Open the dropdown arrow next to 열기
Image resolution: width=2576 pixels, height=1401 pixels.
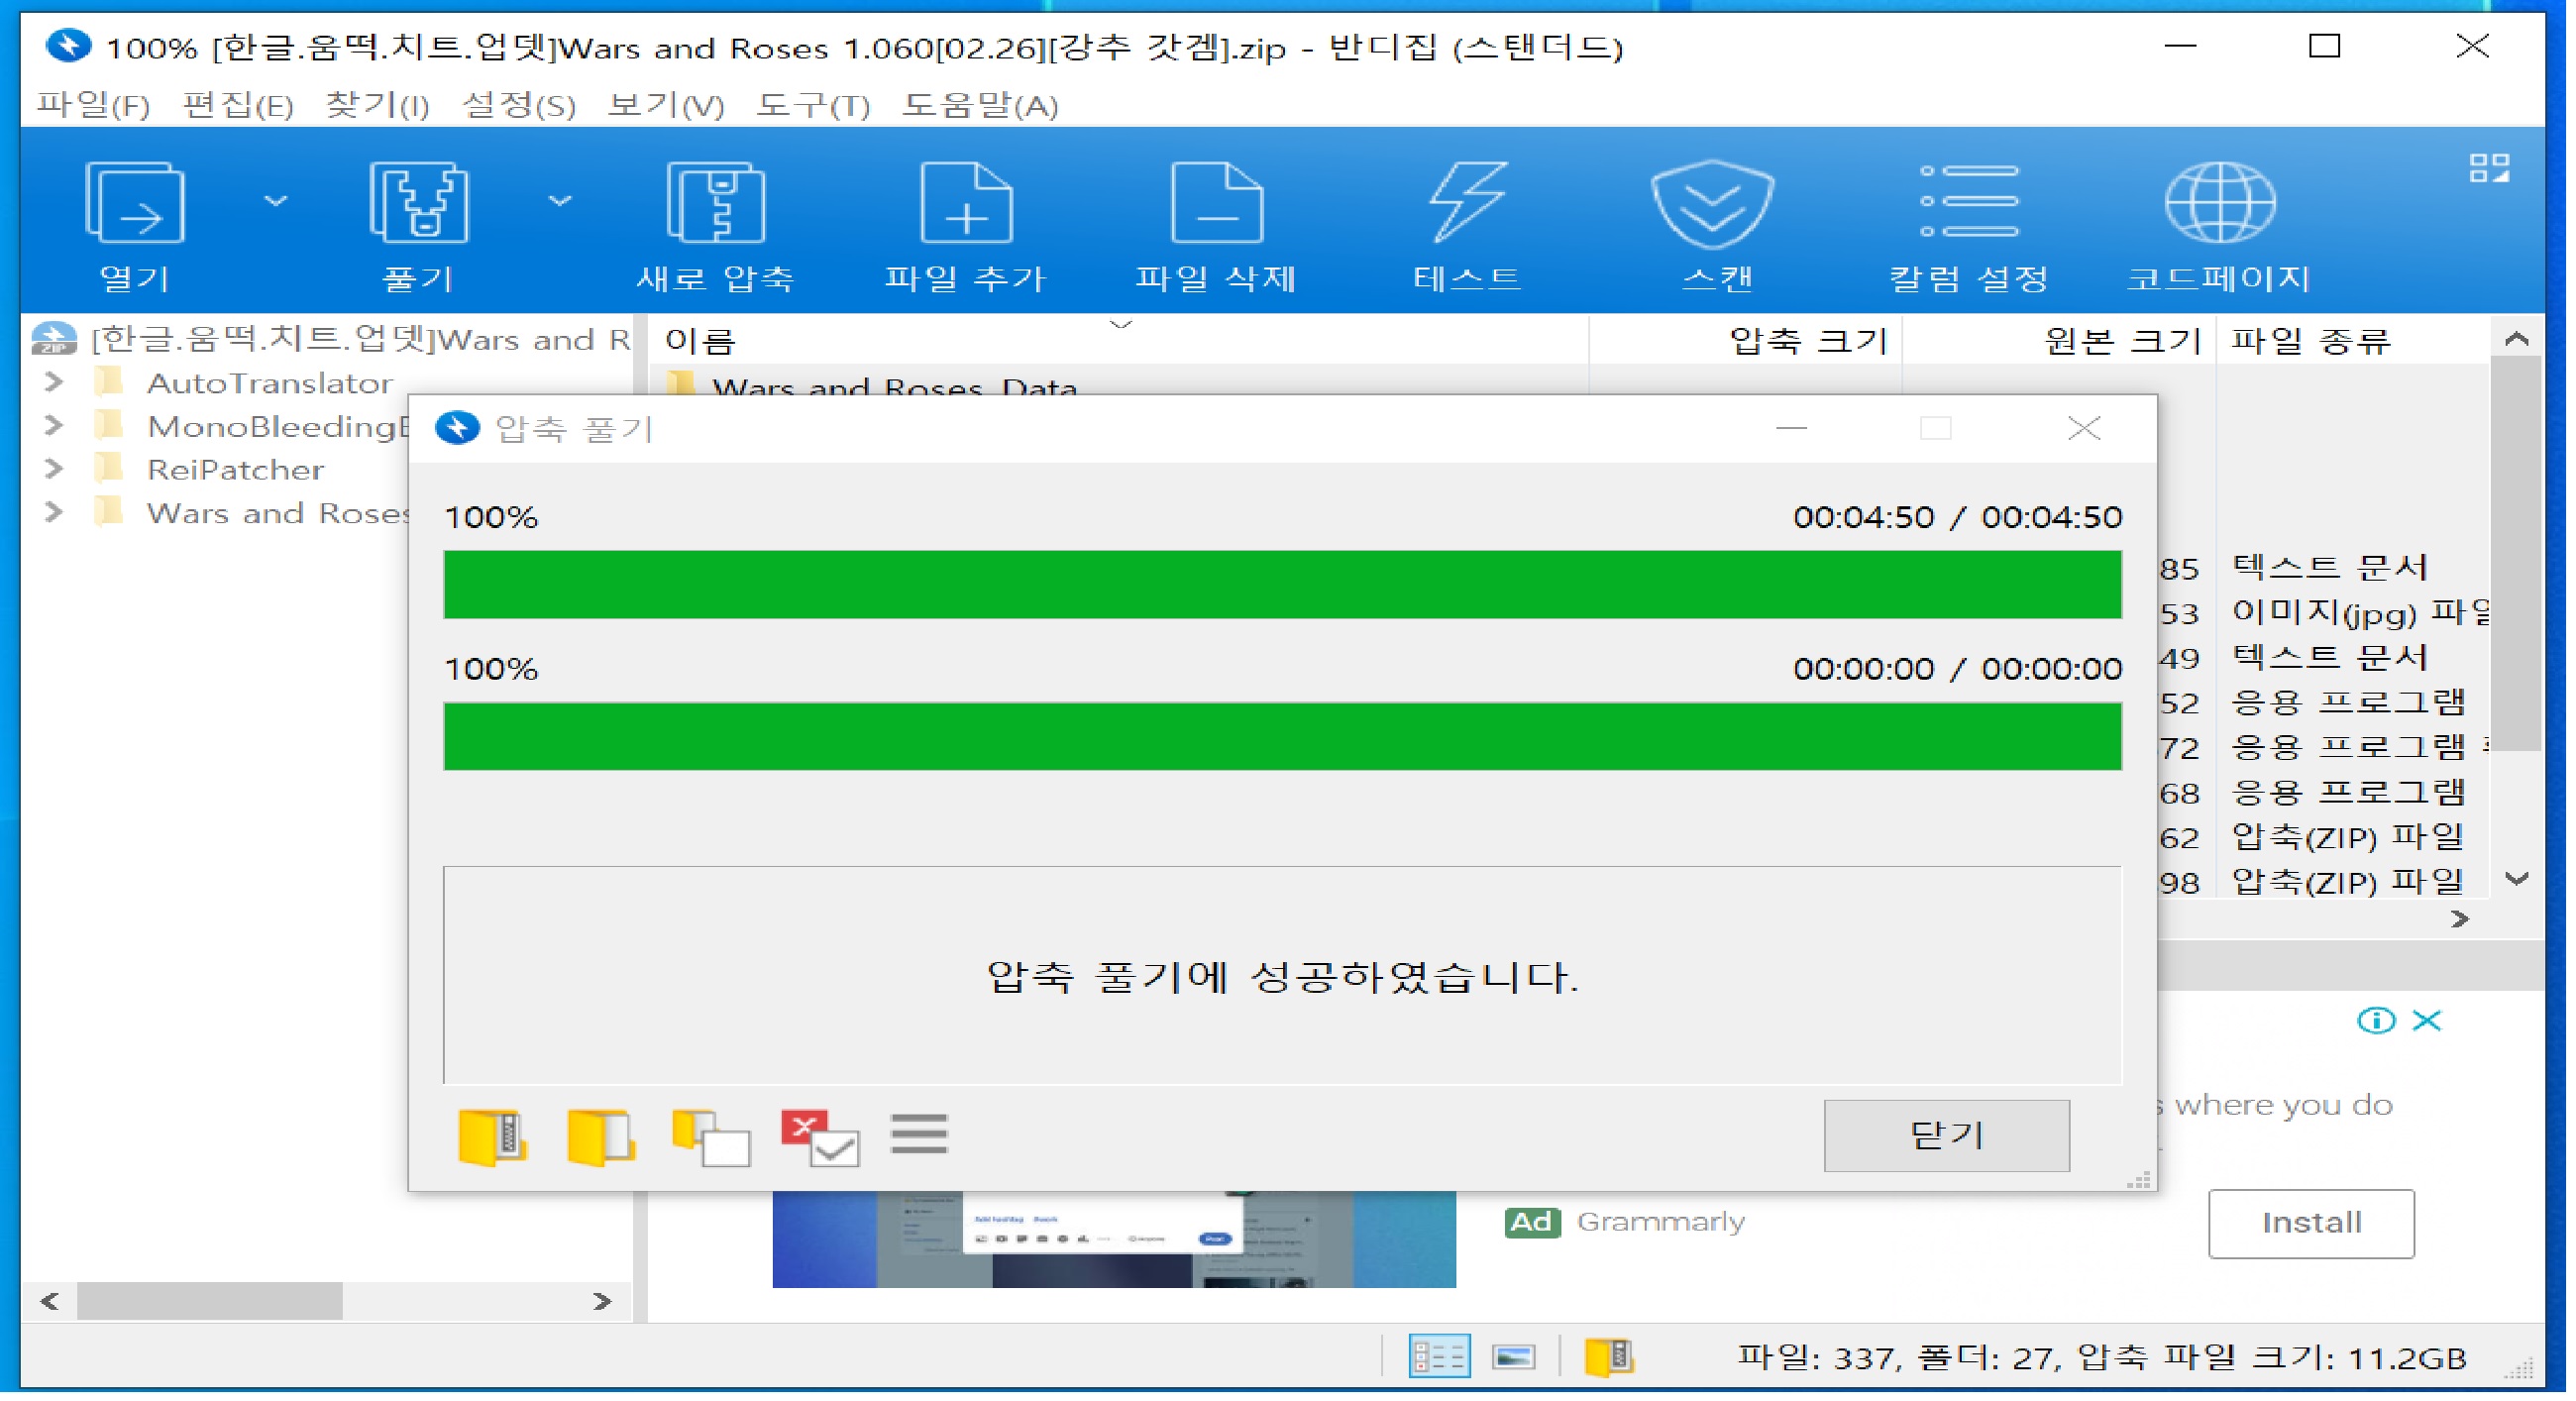coord(276,201)
